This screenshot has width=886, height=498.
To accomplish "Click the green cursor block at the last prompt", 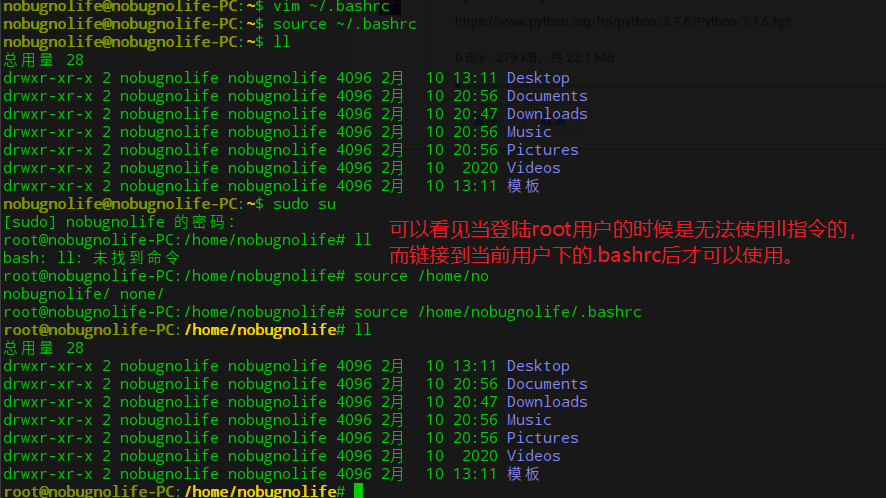I will [x=358, y=491].
